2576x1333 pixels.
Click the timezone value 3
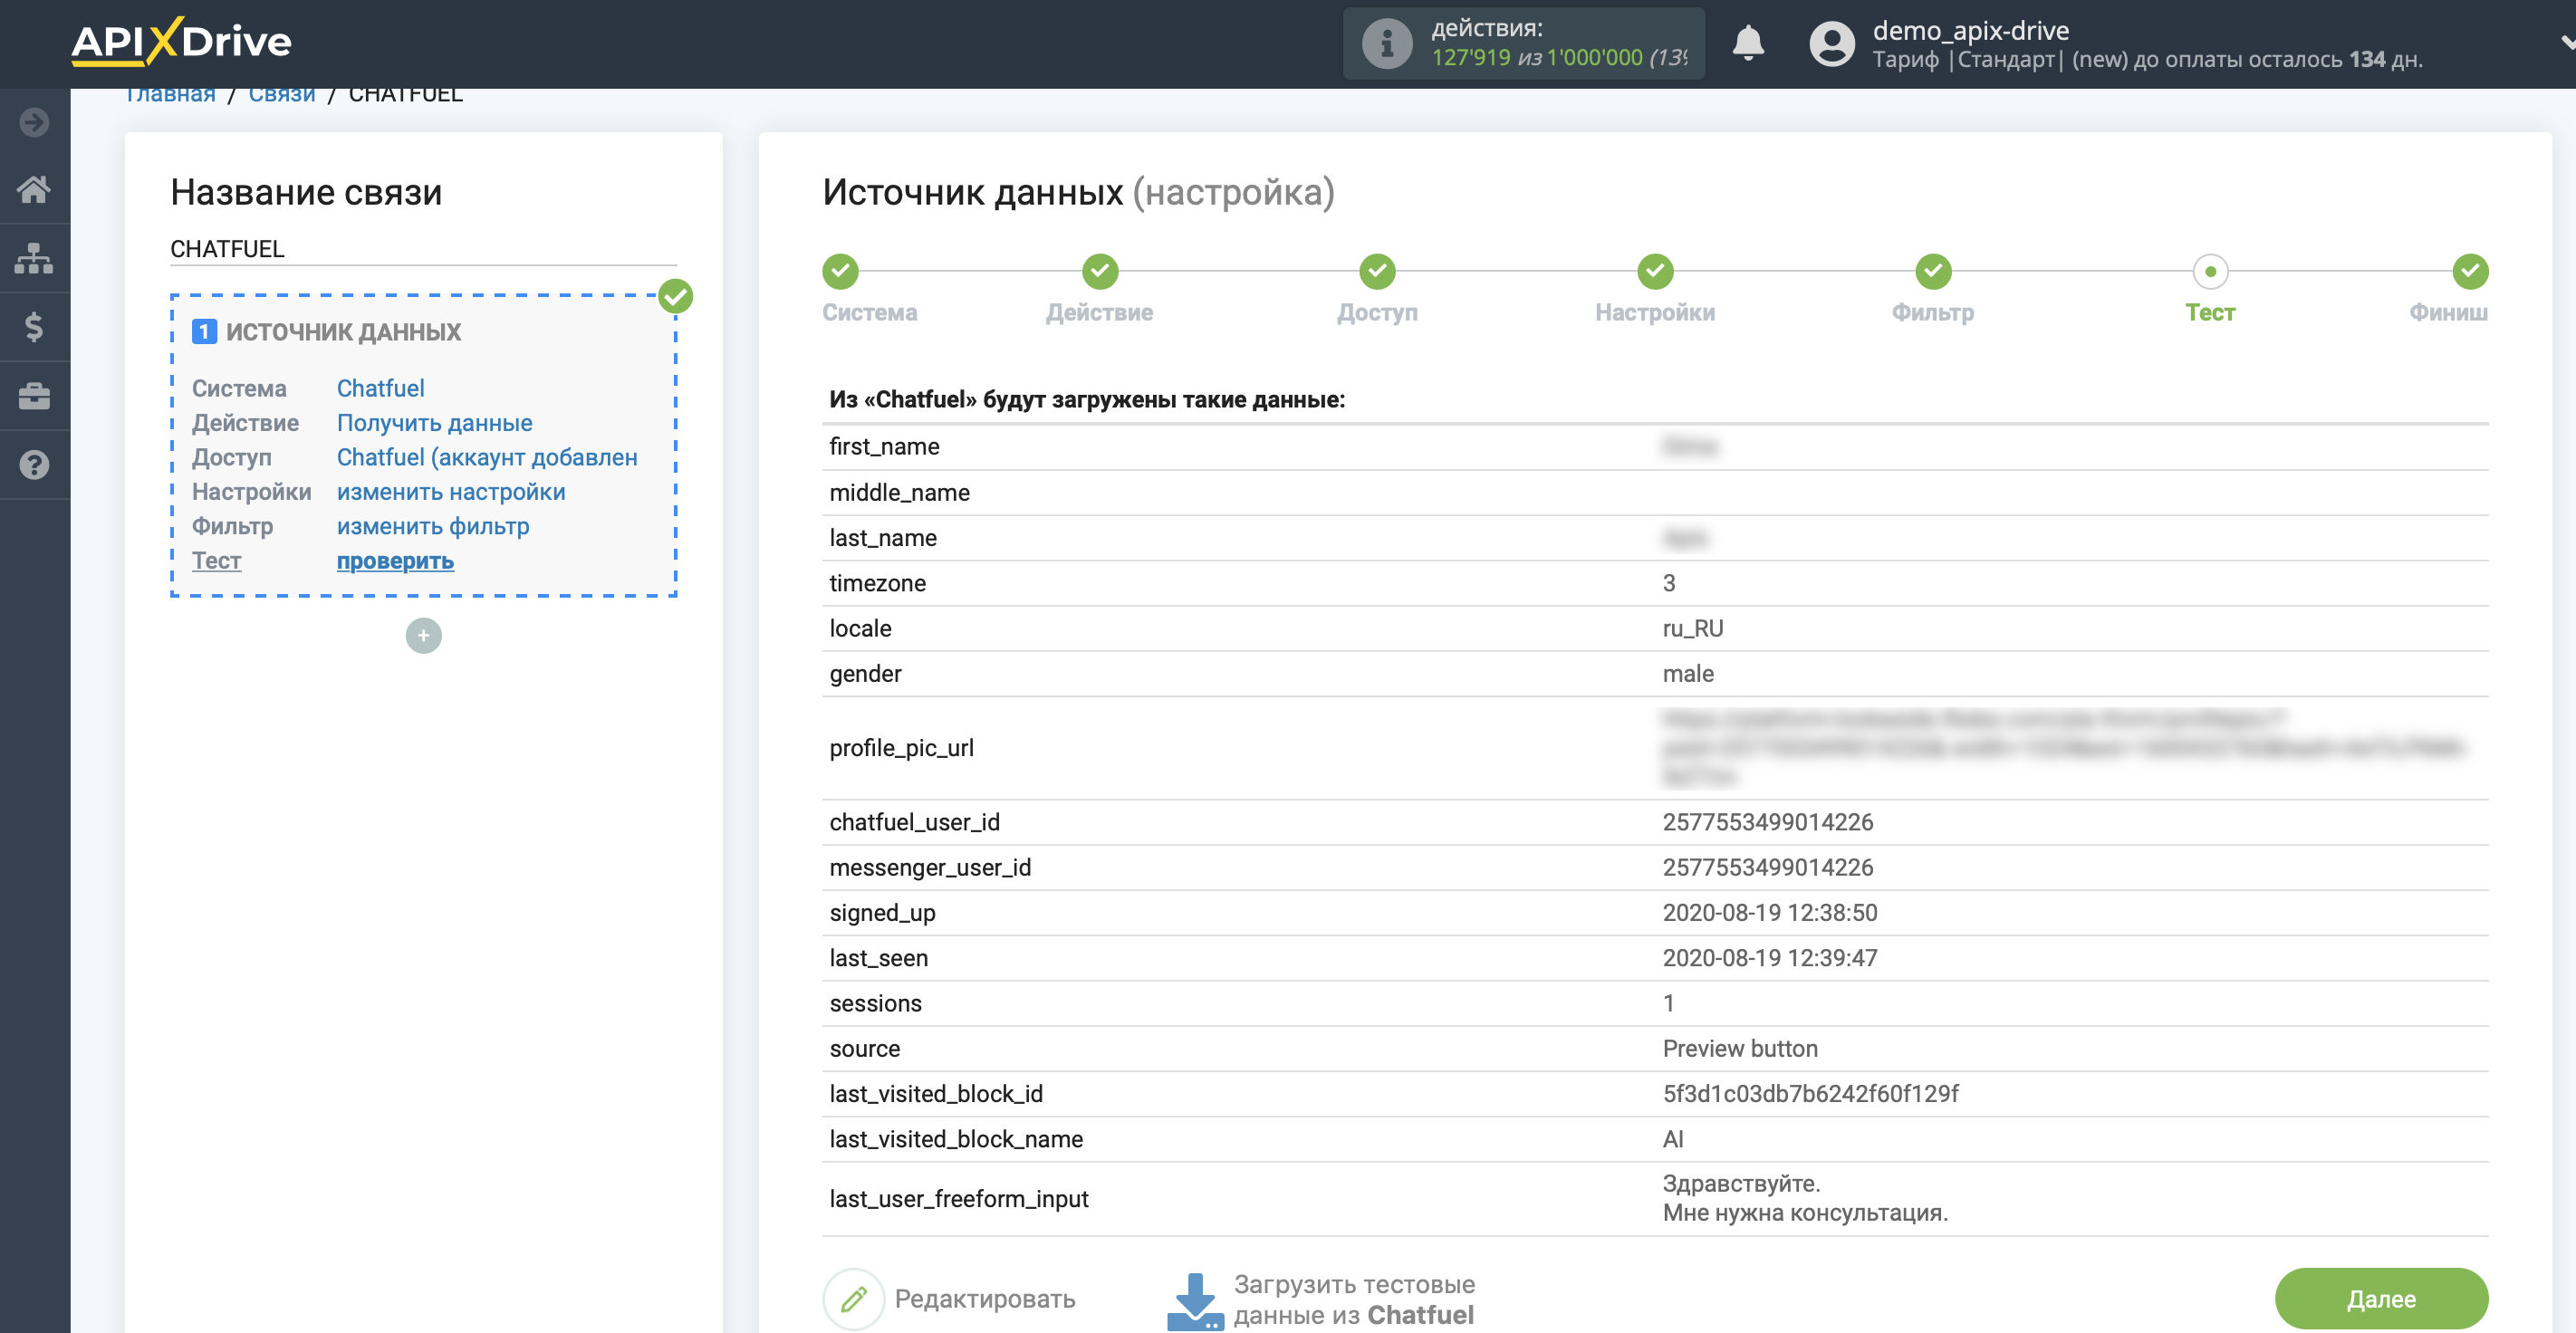(1668, 583)
